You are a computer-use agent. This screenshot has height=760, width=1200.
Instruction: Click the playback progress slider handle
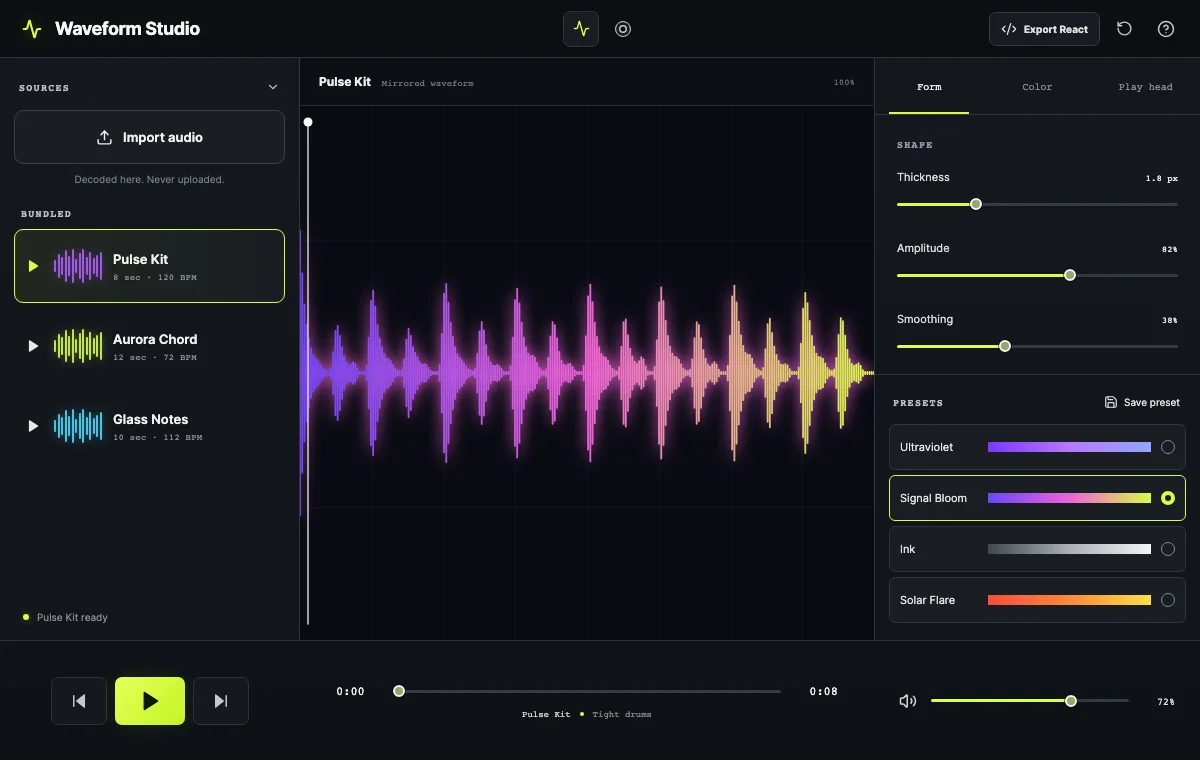(399, 691)
